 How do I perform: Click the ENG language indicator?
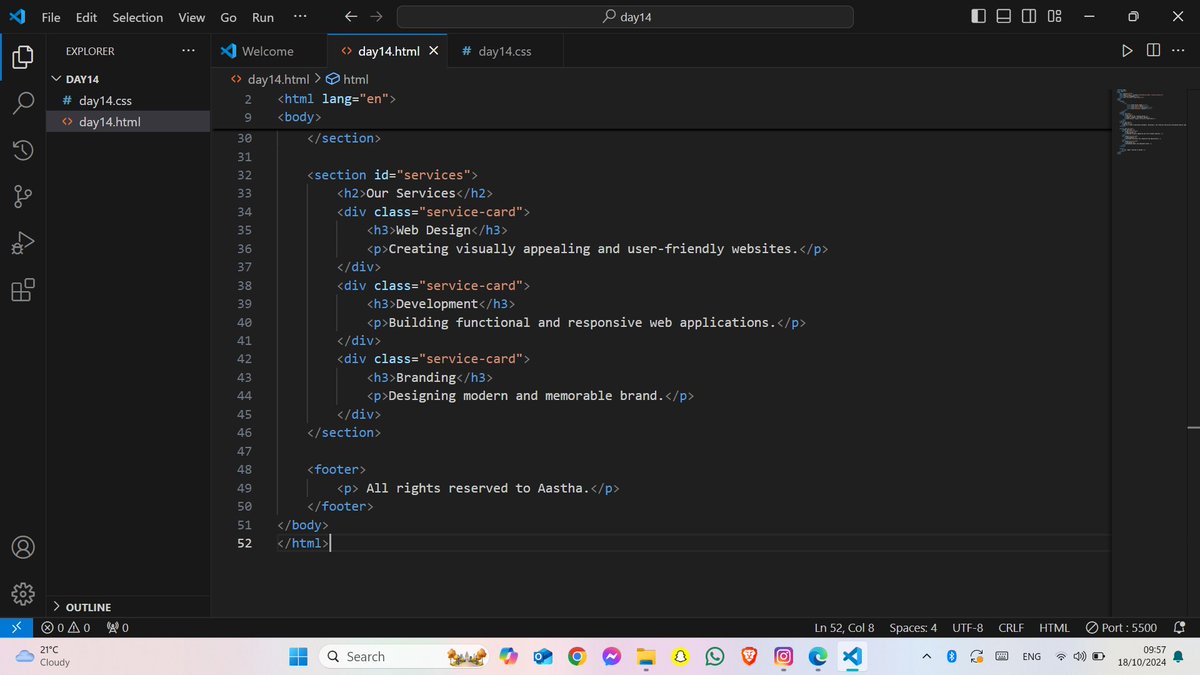(x=1031, y=657)
